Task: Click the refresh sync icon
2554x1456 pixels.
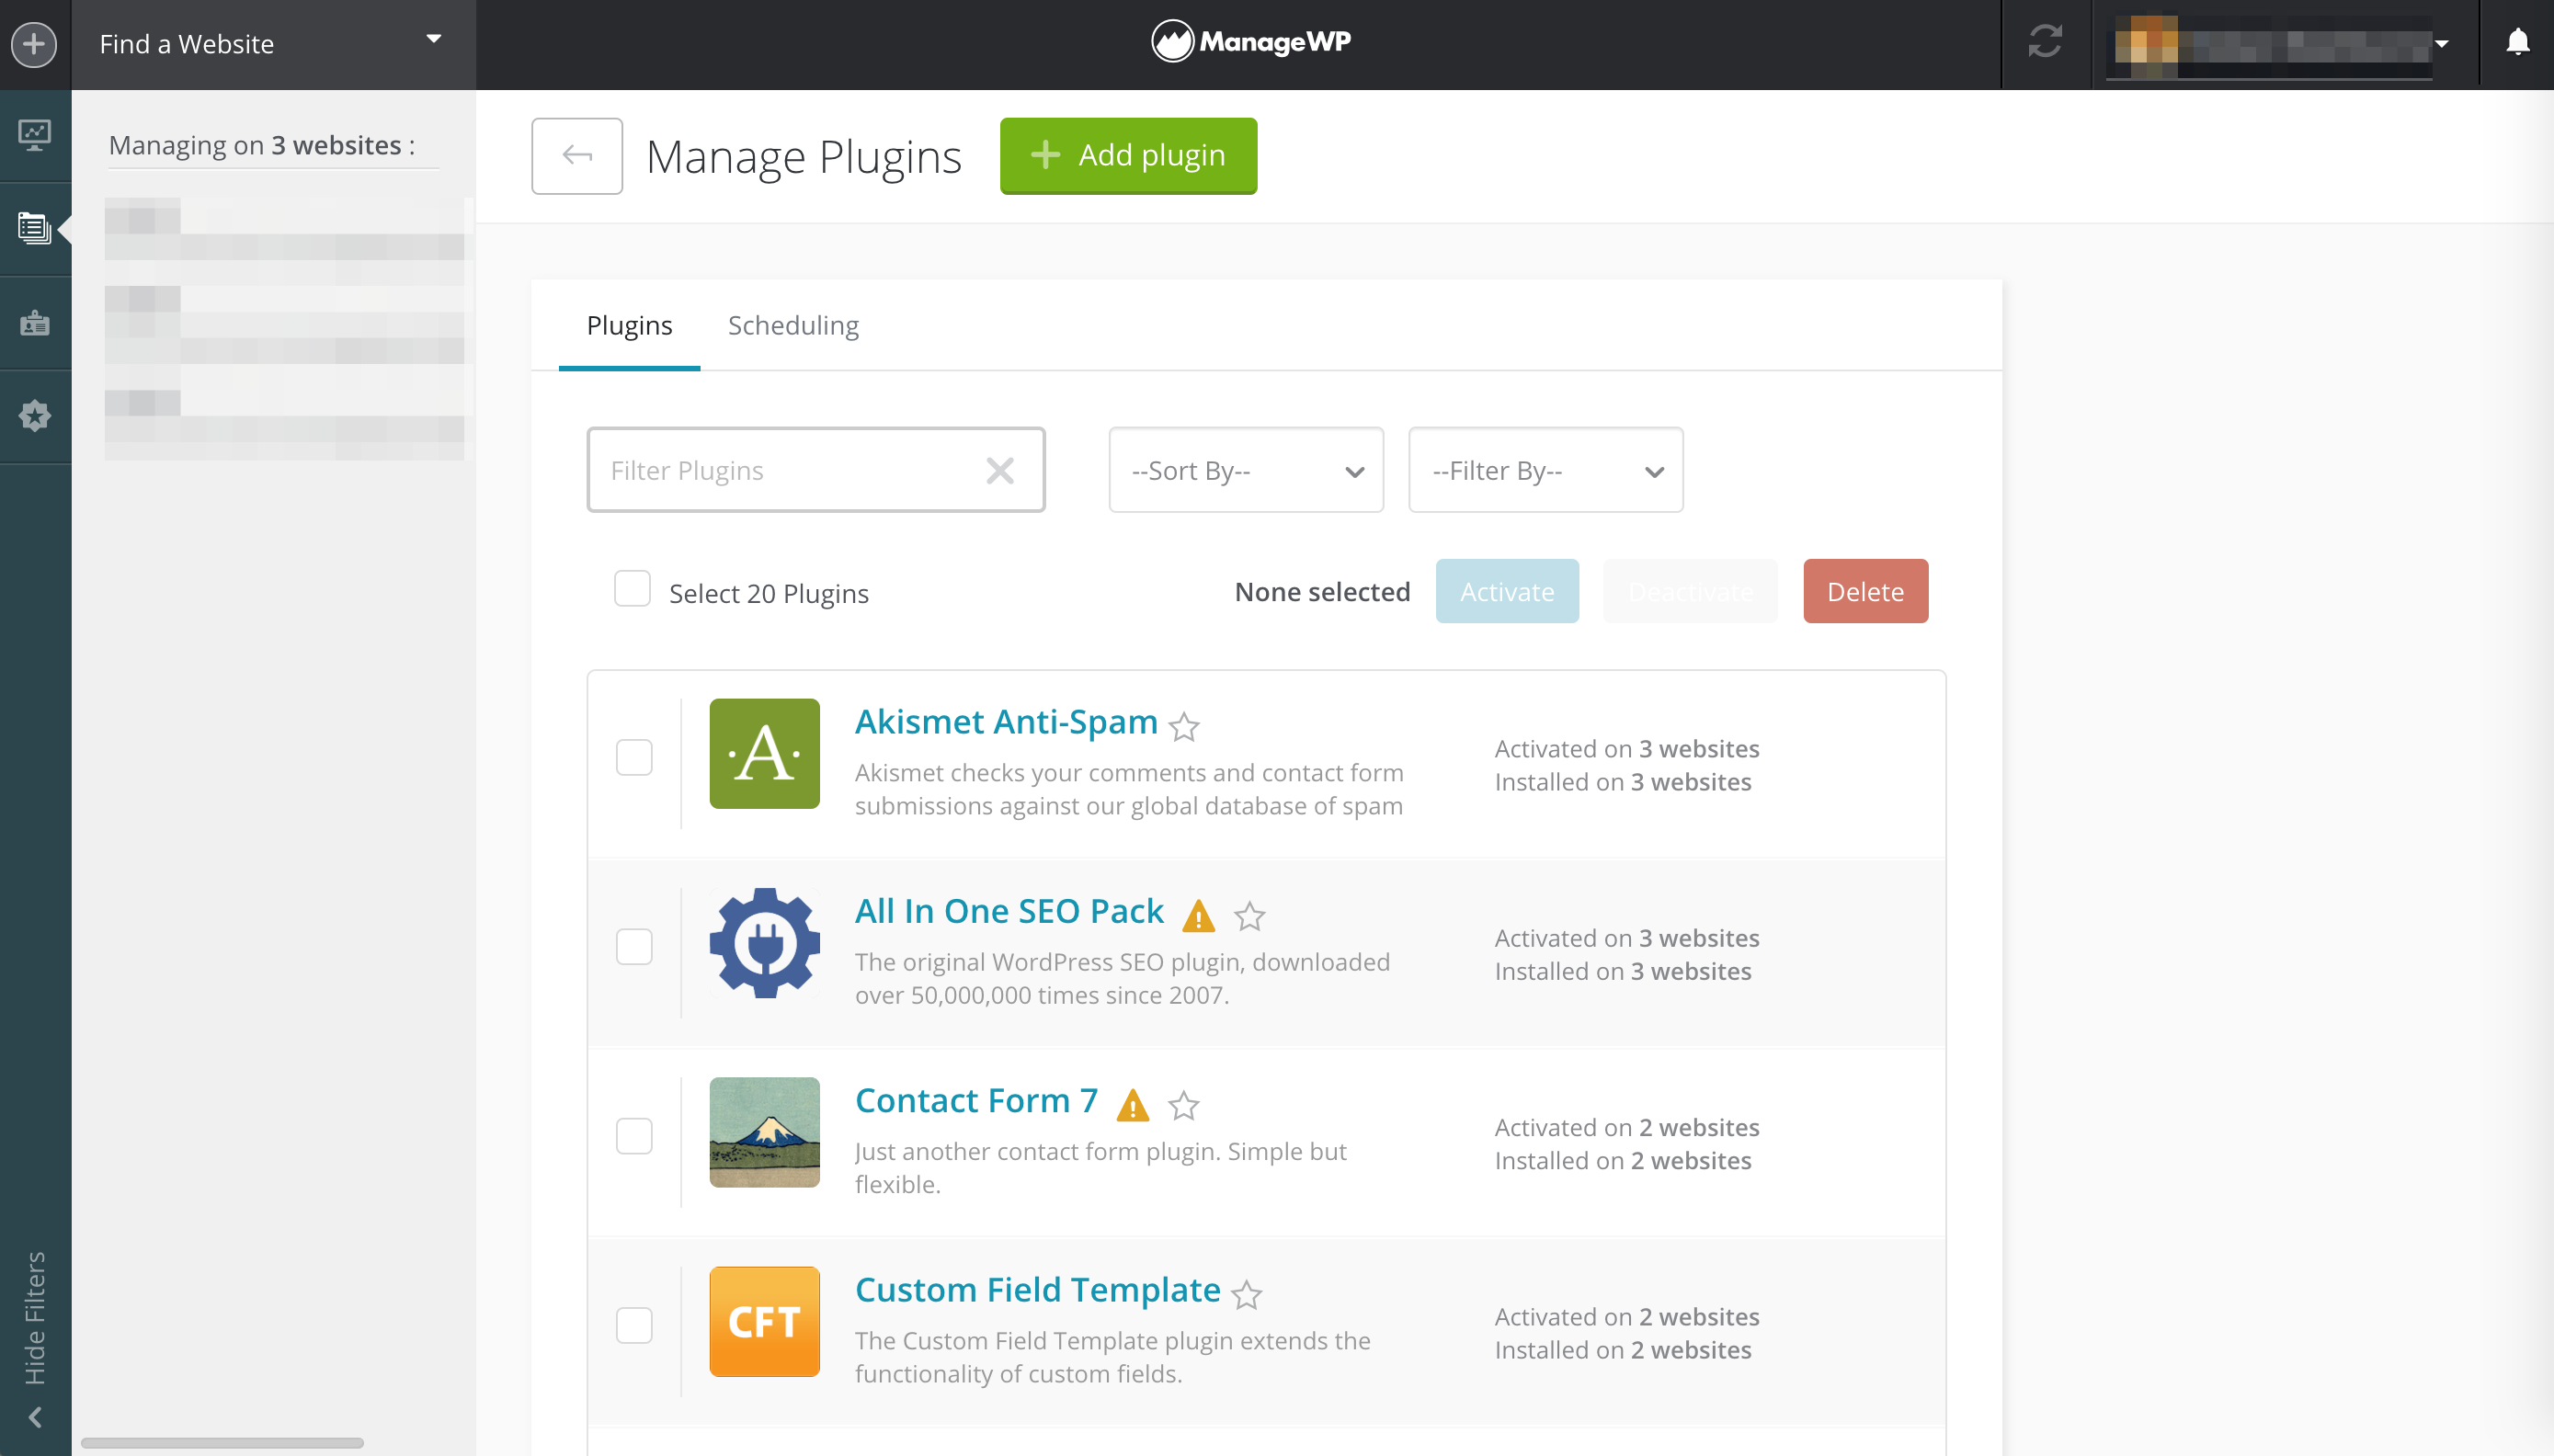Action: coord(2045,42)
